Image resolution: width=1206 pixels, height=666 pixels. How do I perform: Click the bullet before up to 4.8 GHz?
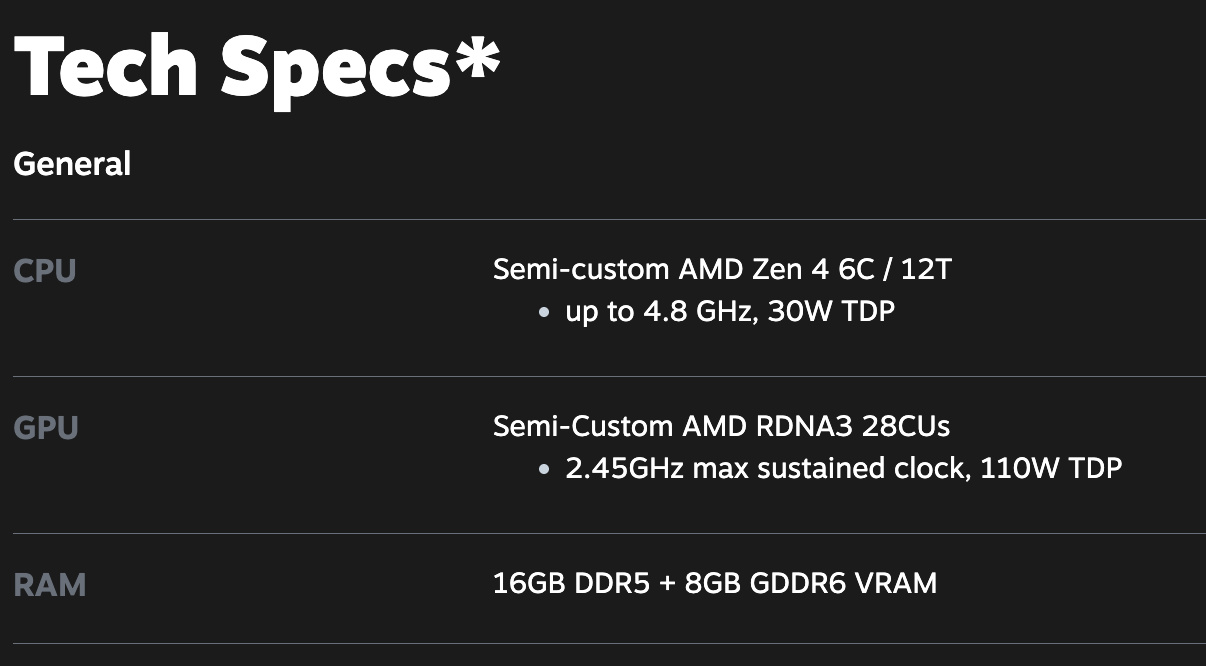tap(544, 313)
